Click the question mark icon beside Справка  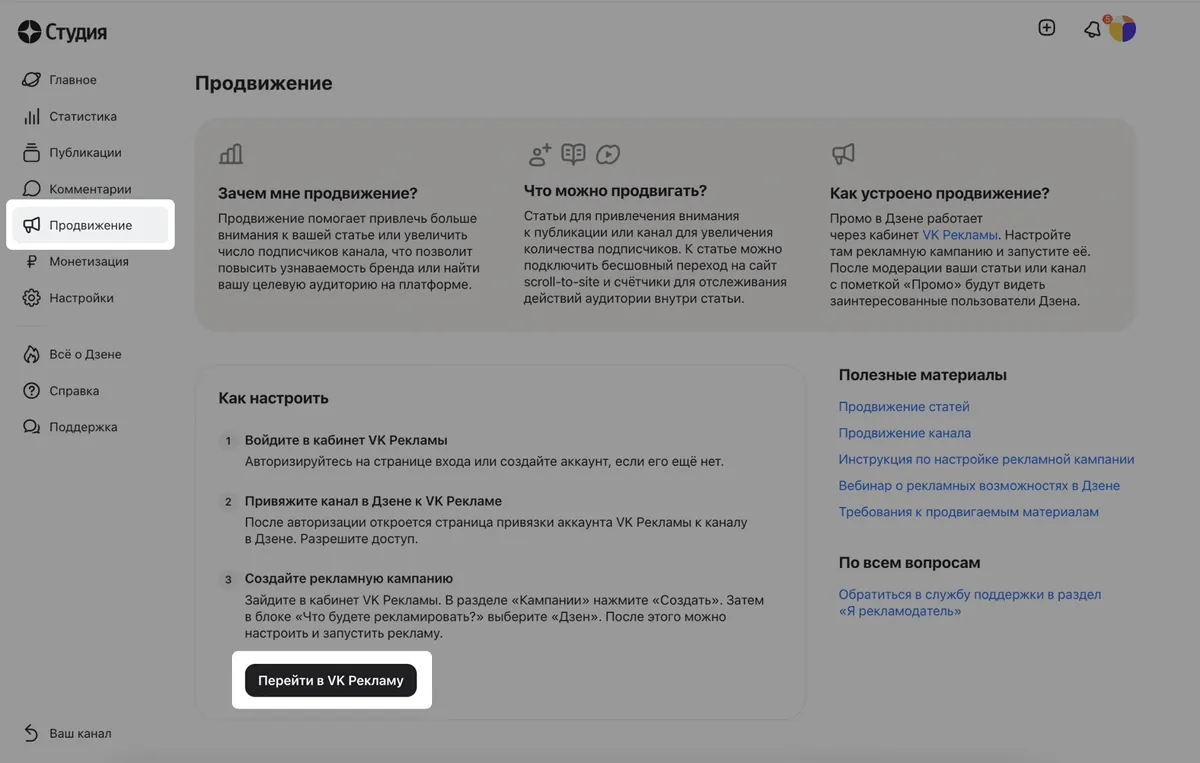[31, 391]
